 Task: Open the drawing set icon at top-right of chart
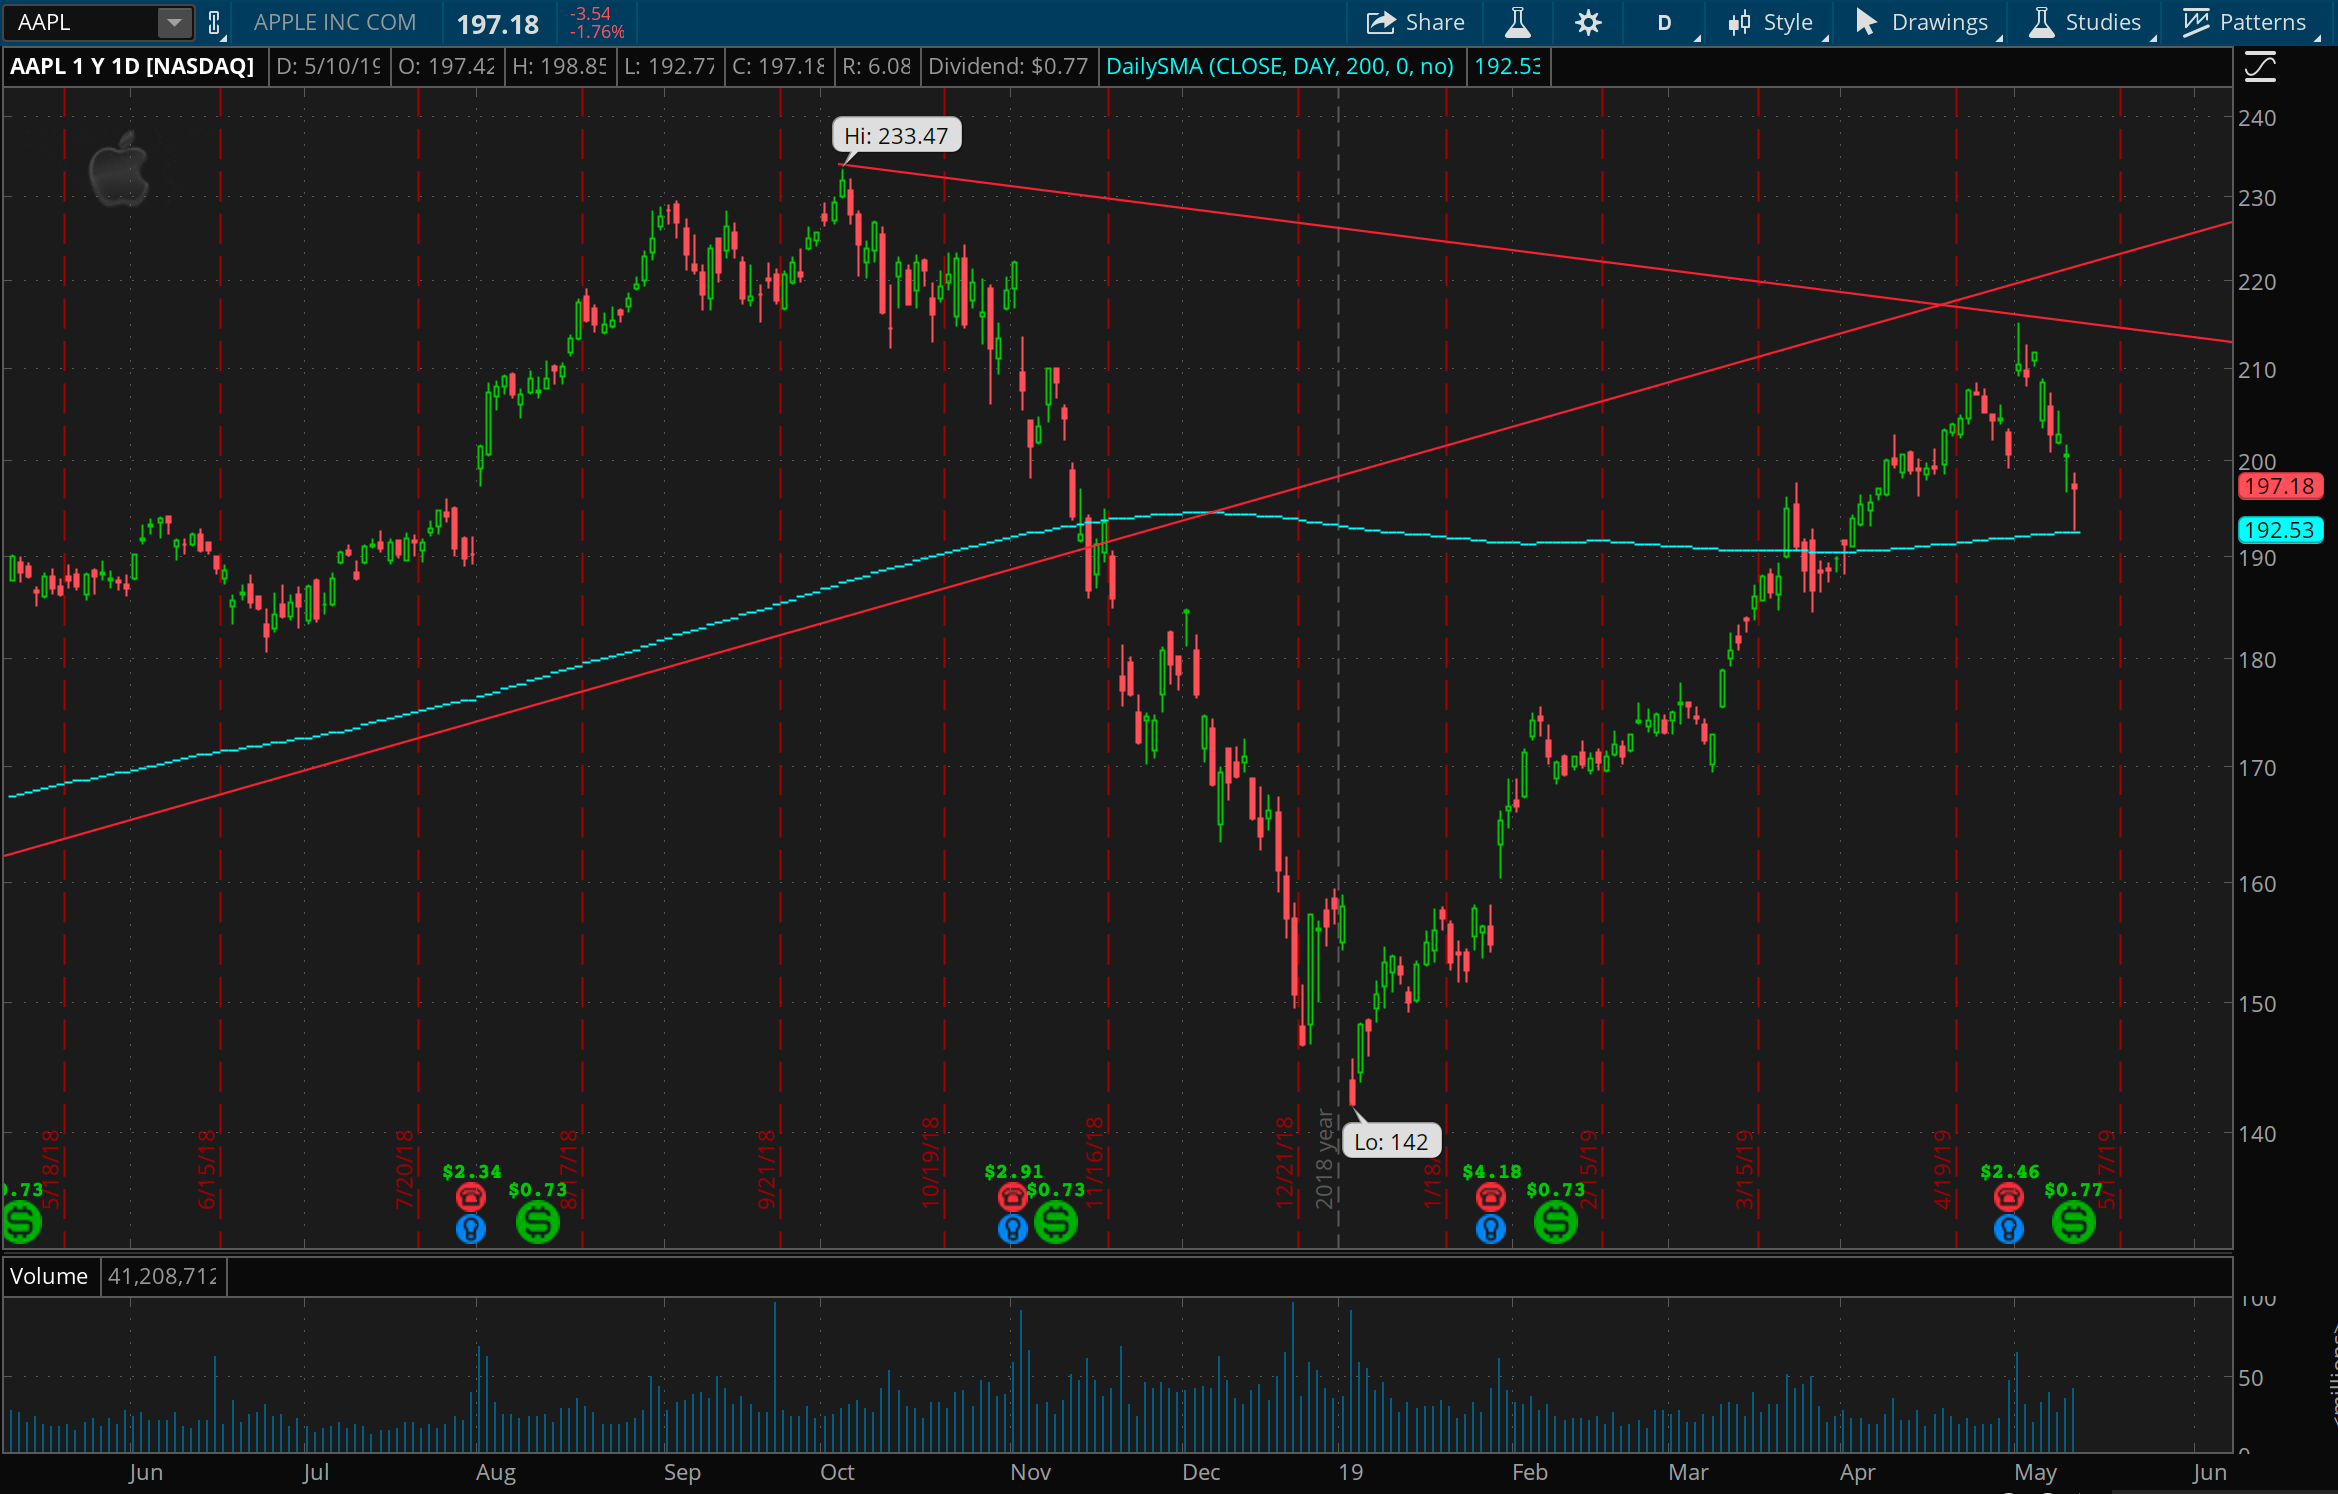pyautogui.click(x=2260, y=67)
